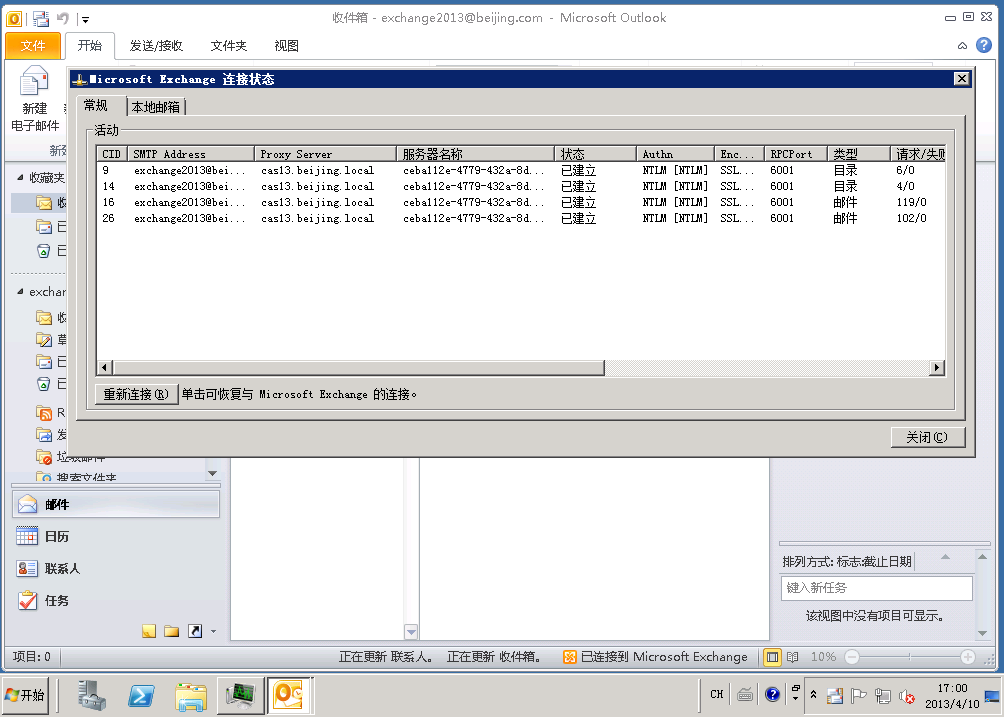Open the monitor application icon in taskbar
This screenshot has height=717, width=1004.
click(240, 695)
